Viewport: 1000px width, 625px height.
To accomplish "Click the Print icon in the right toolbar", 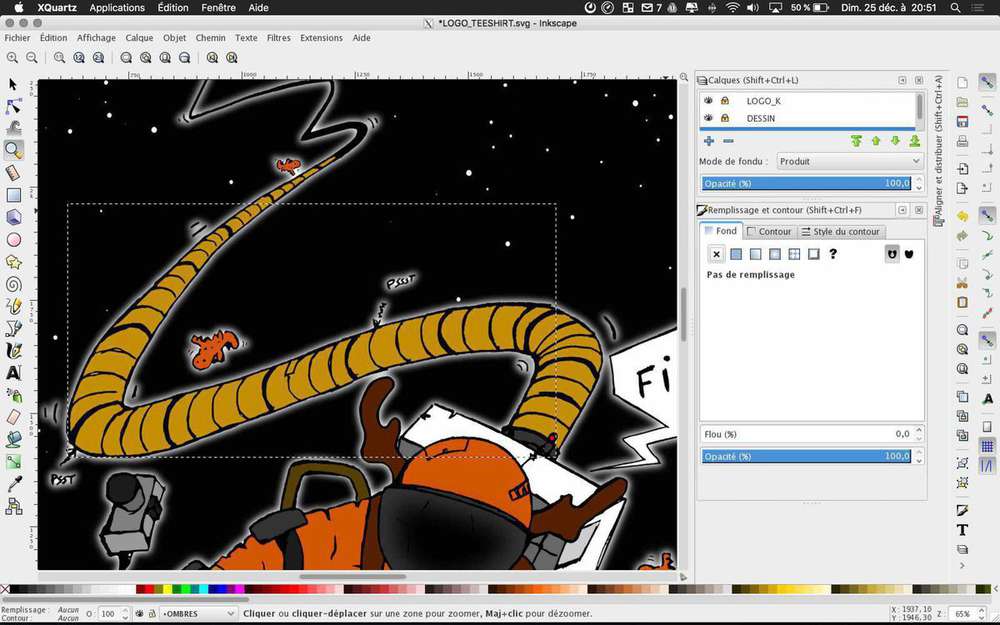I will (x=962, y=141).
